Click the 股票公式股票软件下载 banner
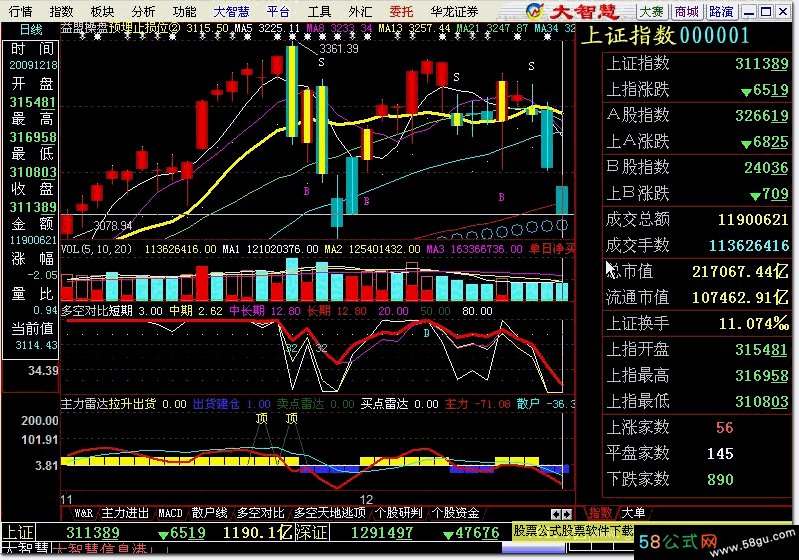Viewport: 799px width, 560px height. 573,531
